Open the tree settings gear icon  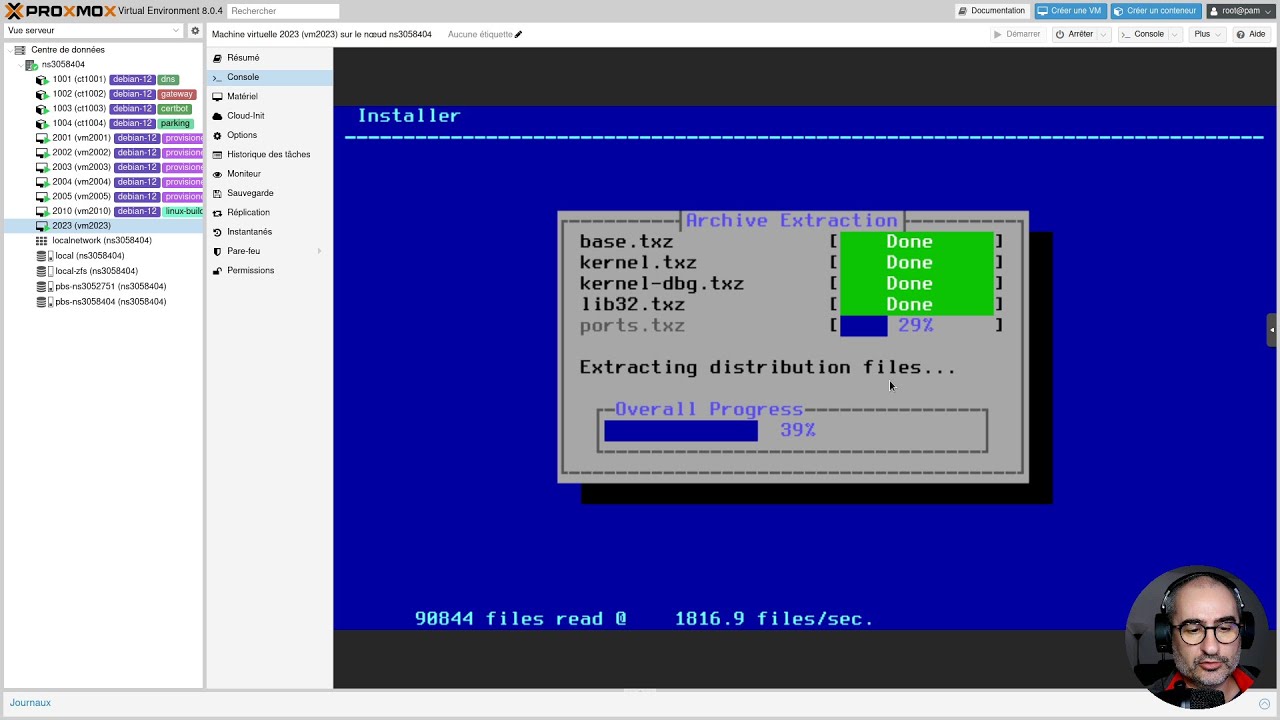pos(195,31)
